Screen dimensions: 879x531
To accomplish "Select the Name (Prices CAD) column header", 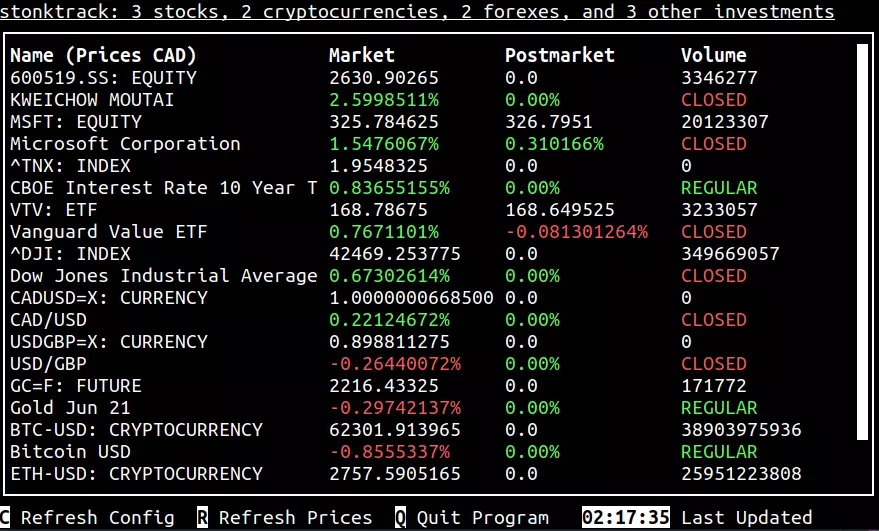I will [103, 55].
